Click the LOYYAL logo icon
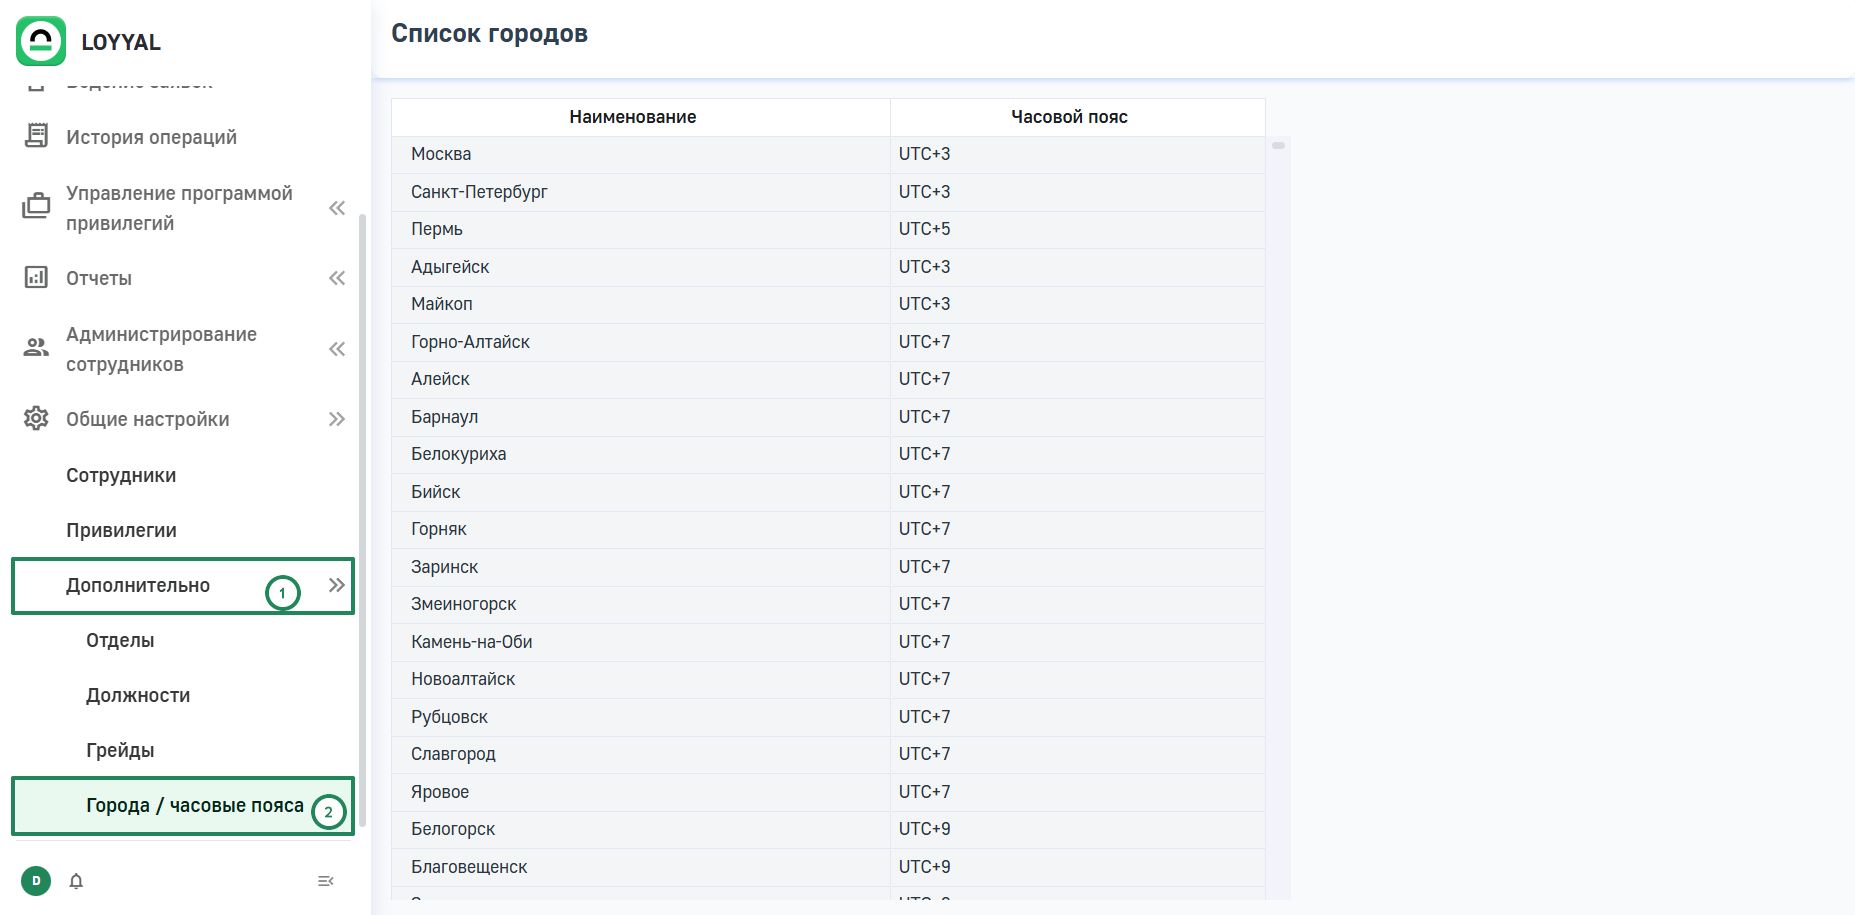 click(41, 41)
